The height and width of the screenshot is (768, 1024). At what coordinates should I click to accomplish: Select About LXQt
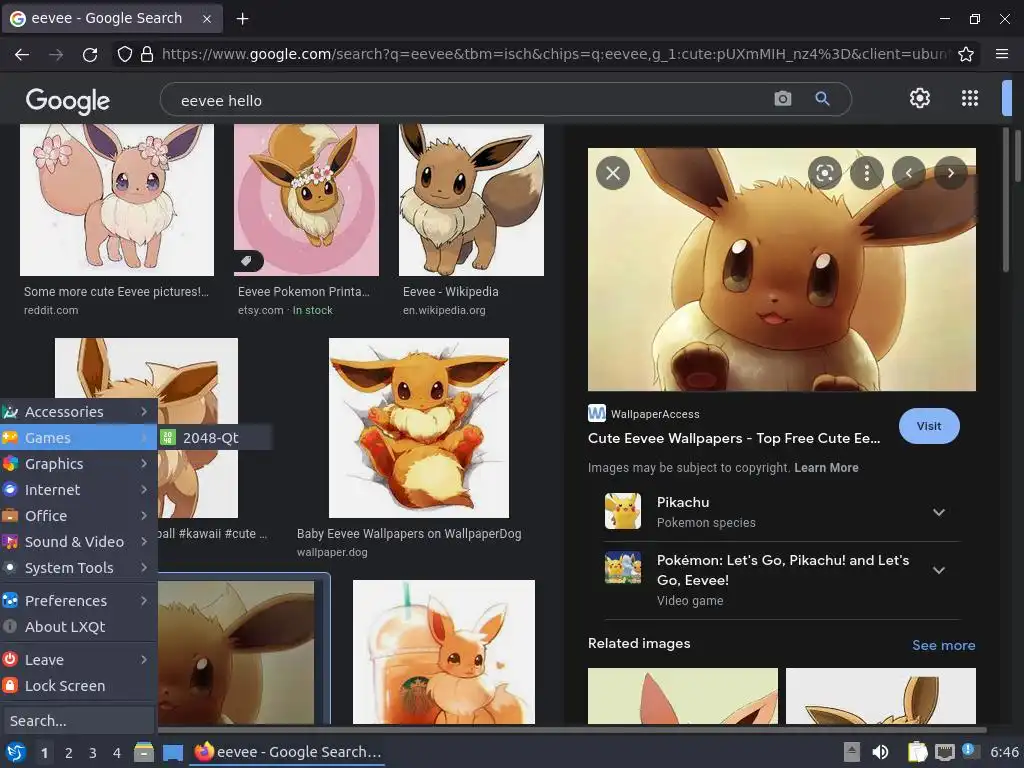pyautogui.click(x=78, y=627)
